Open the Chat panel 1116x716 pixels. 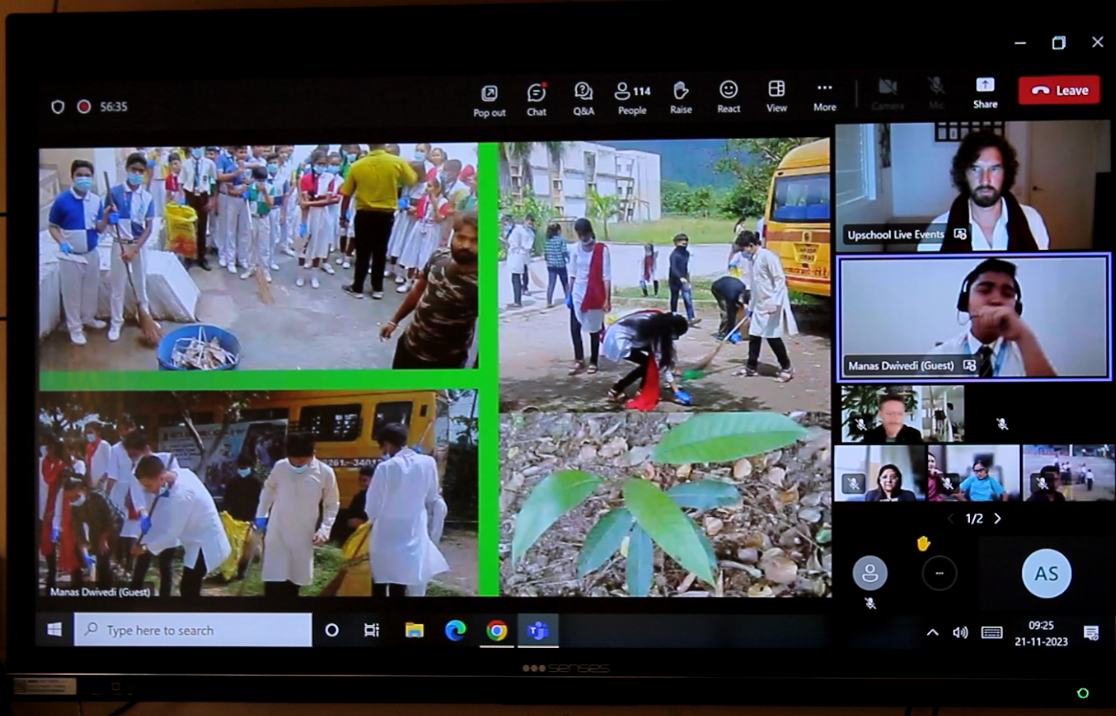pyautogui.click(x=536, y=98)
